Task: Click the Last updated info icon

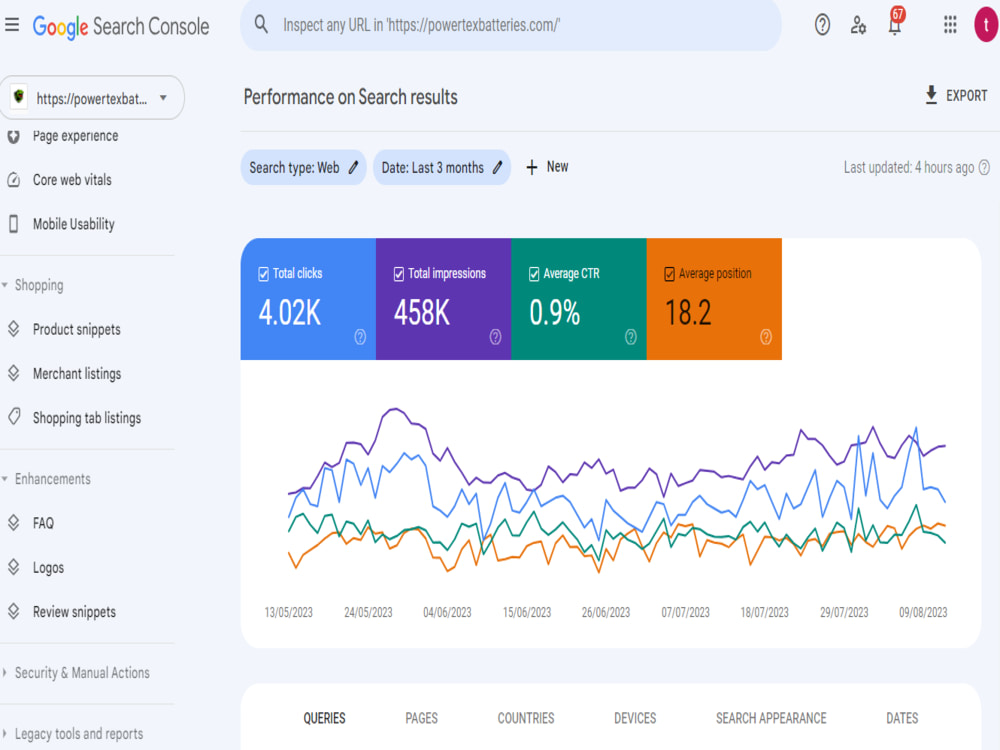Action: coord(985,167)
